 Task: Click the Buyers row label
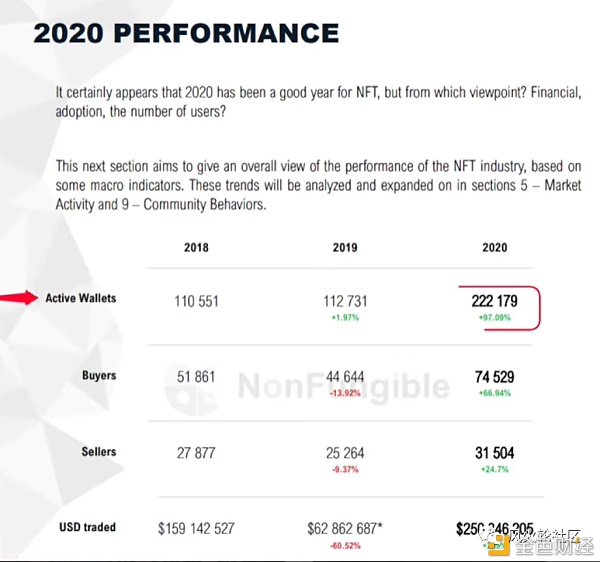[x=99, y=376]
